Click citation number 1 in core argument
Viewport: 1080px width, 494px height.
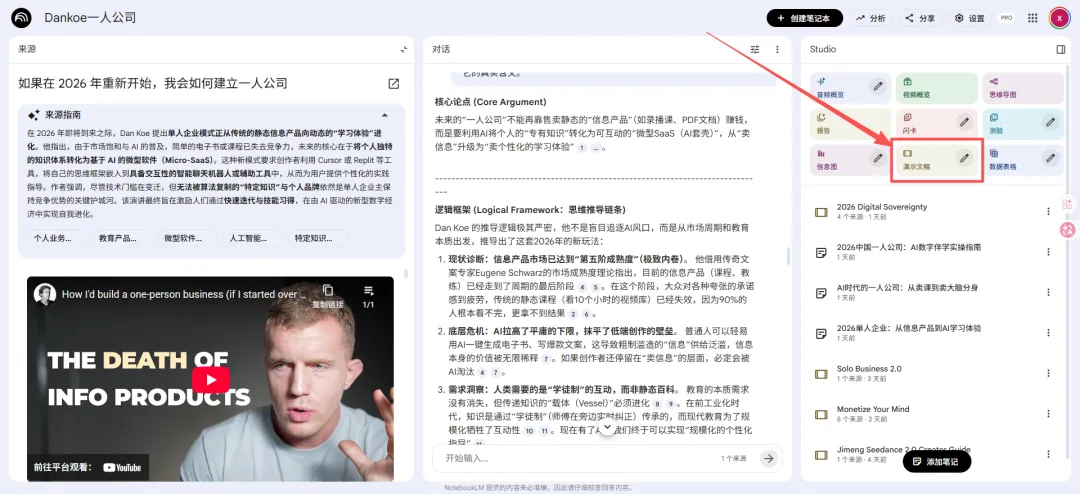[x=582, y=147]
